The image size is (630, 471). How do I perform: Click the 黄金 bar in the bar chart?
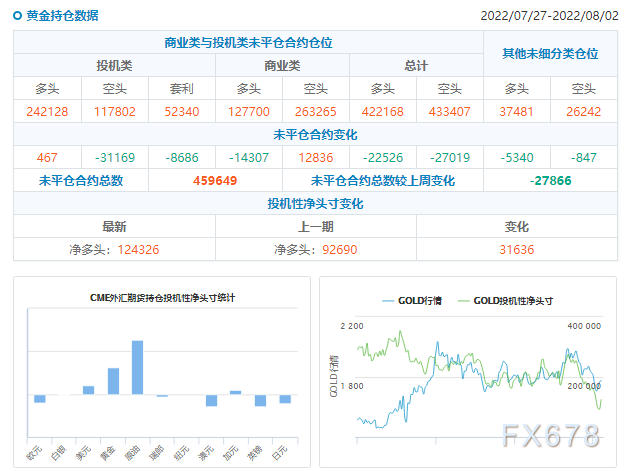[113, 381]
